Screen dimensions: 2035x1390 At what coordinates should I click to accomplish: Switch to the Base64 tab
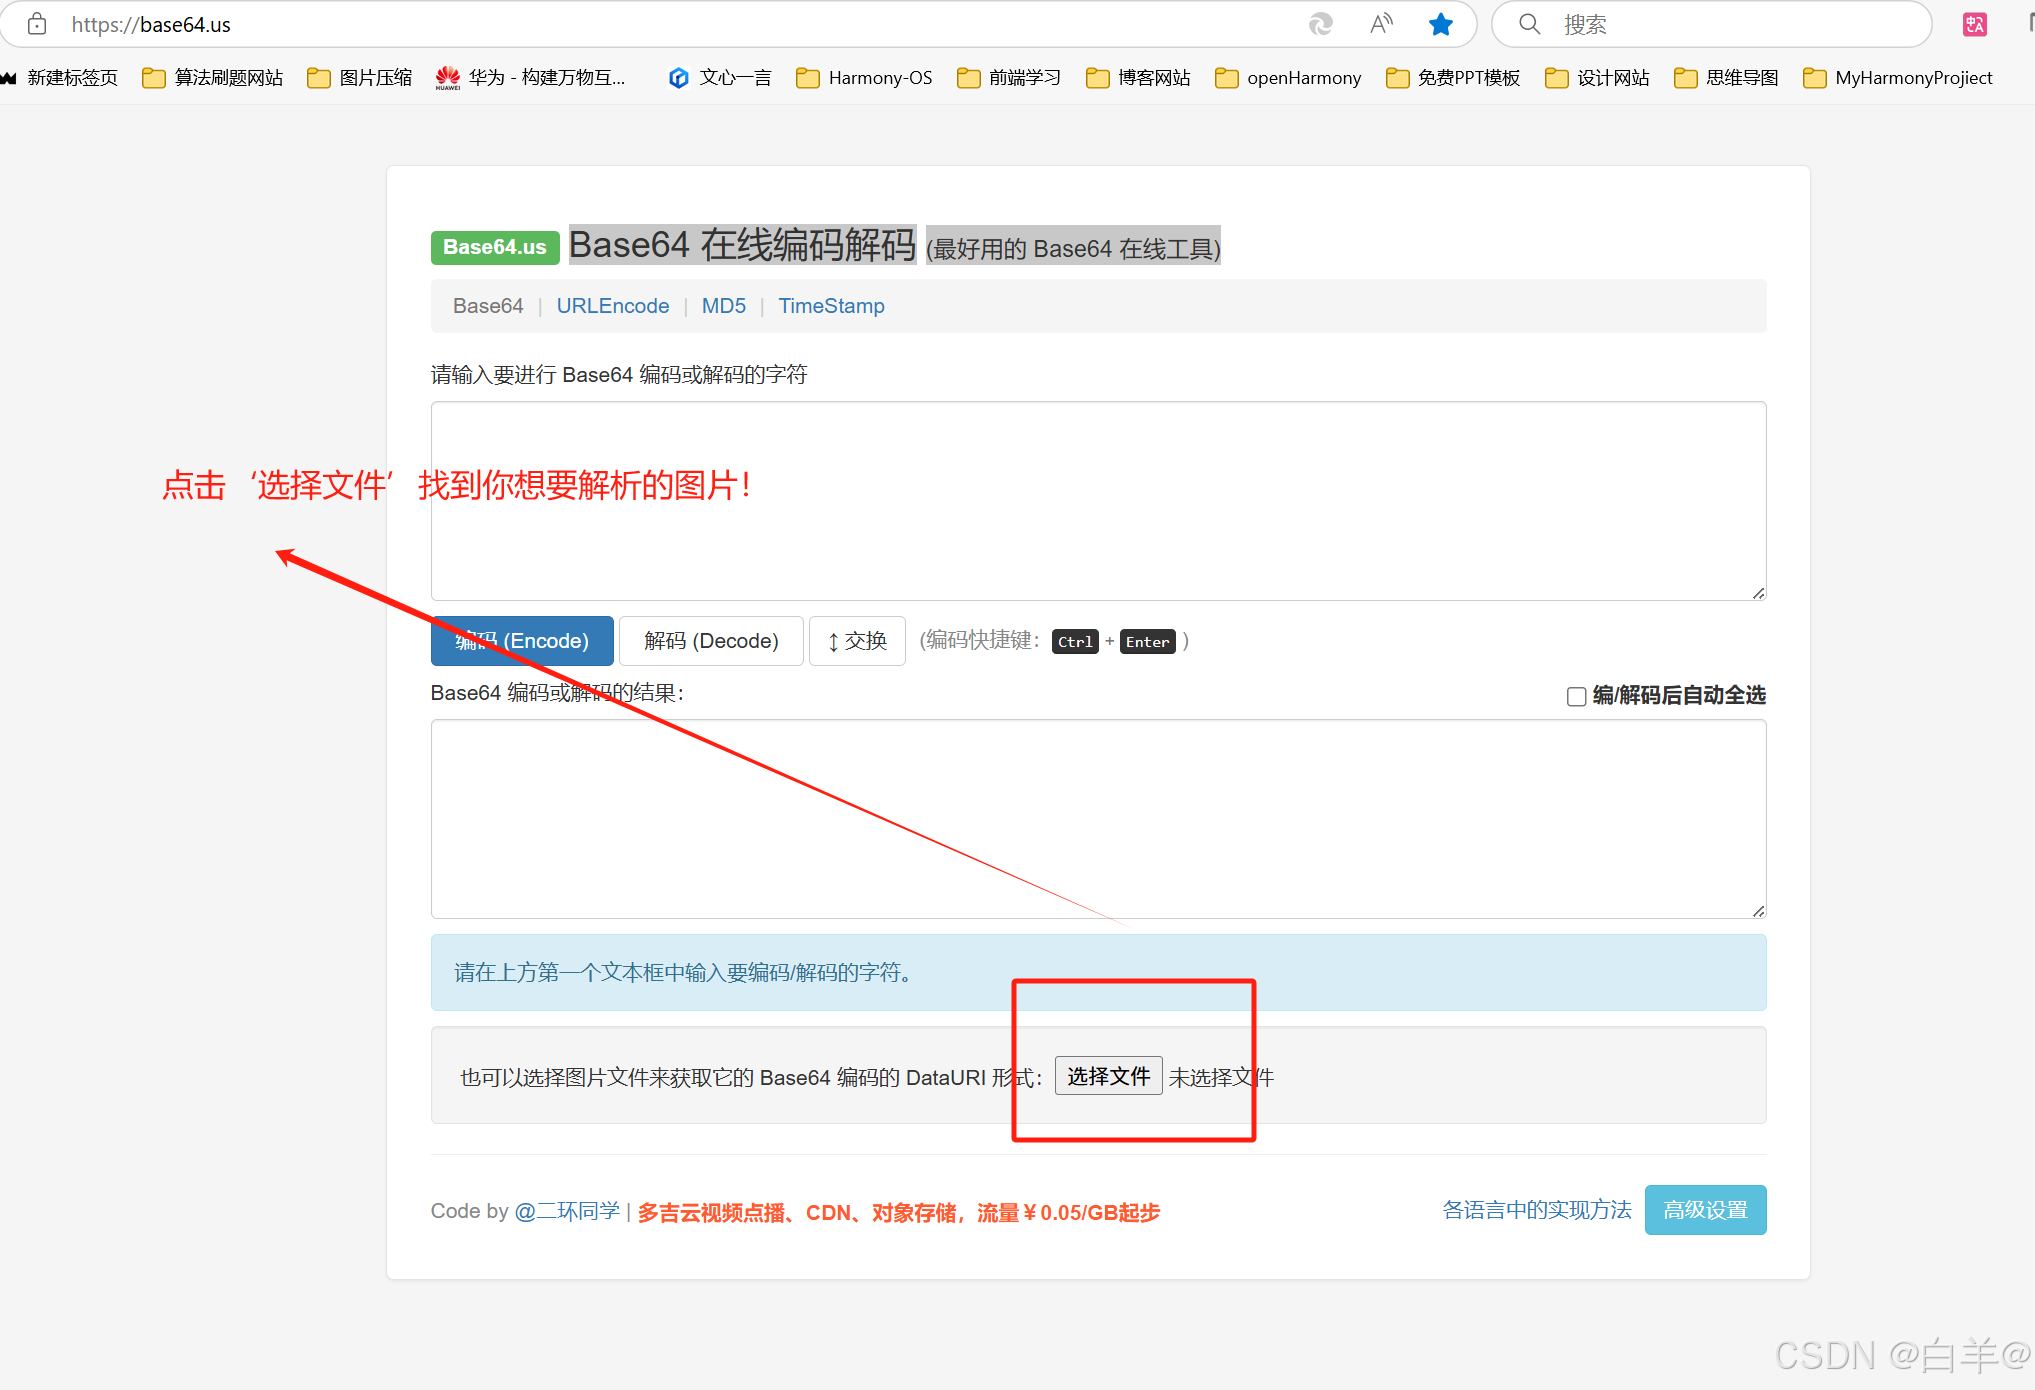[x=488, y=306]
